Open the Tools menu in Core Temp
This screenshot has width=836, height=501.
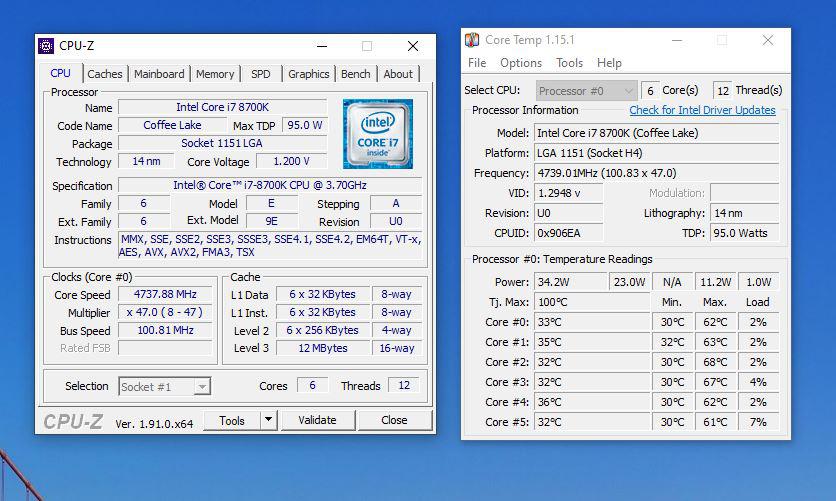tap(569, 63)
